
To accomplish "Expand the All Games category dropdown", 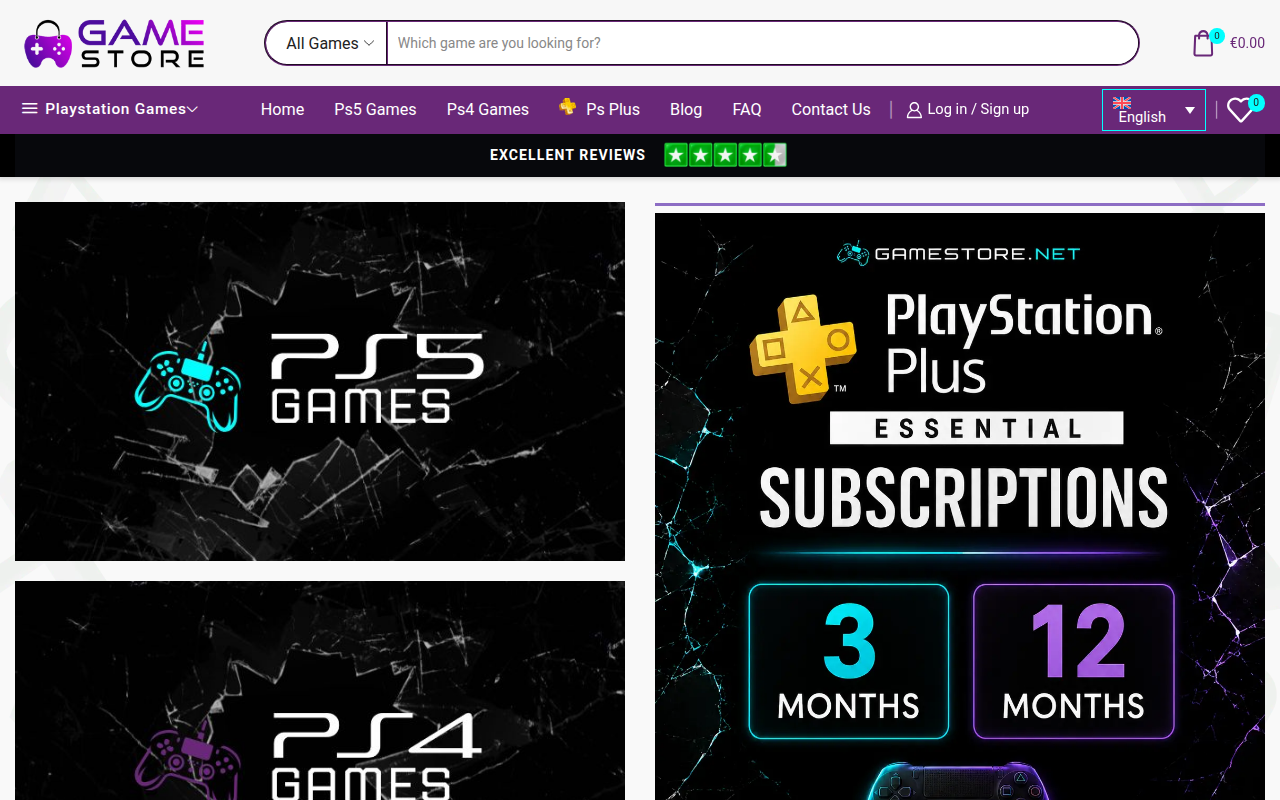I will pos(329,43).
